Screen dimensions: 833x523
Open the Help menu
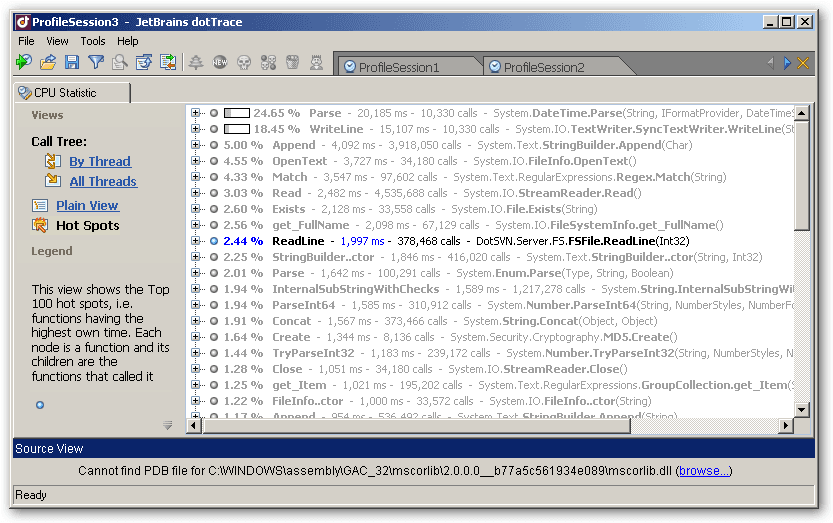coord(128,41)
